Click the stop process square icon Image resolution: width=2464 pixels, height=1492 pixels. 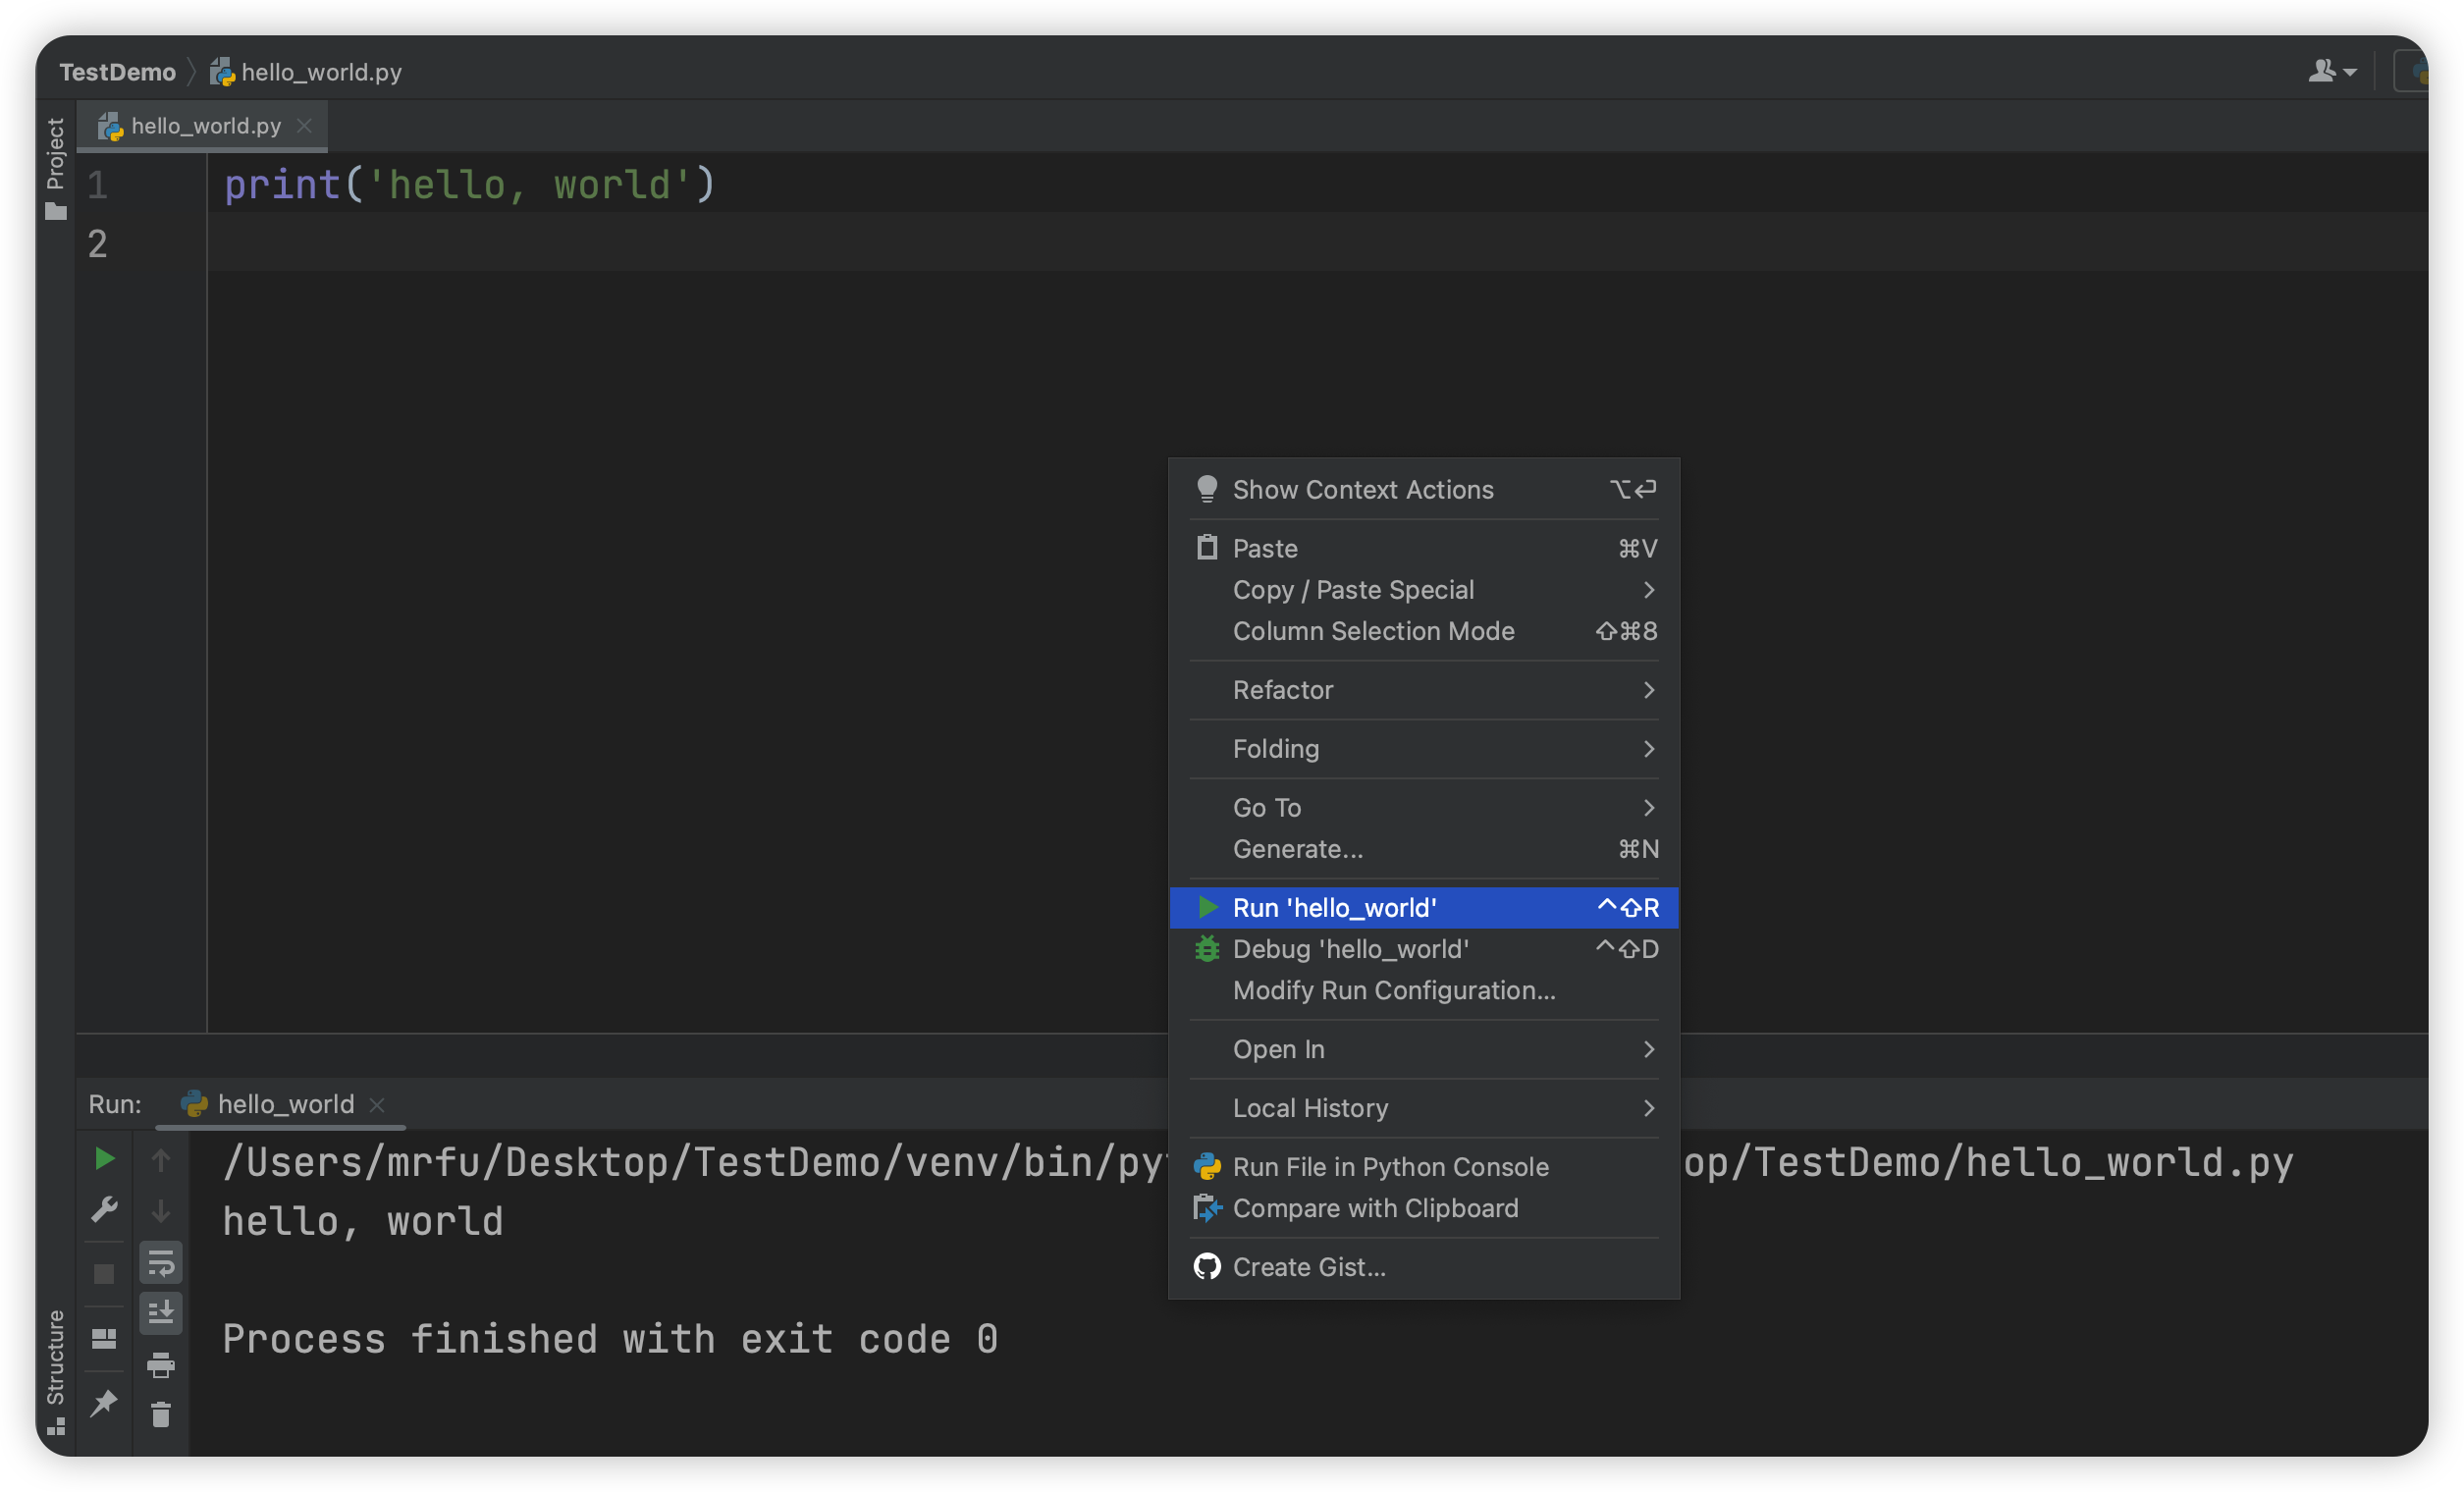pyautogui.click(x=104, y=1273)
